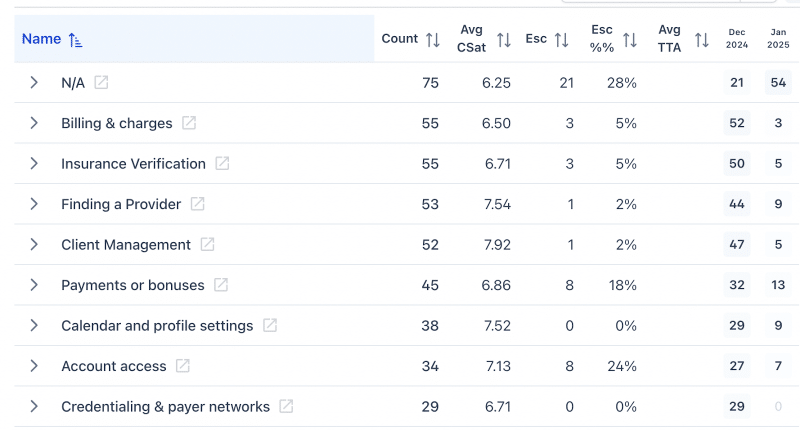Sort by Avg CSat column
The height and width of the screenshot is (430, 800).
click(x=504, y=40)
